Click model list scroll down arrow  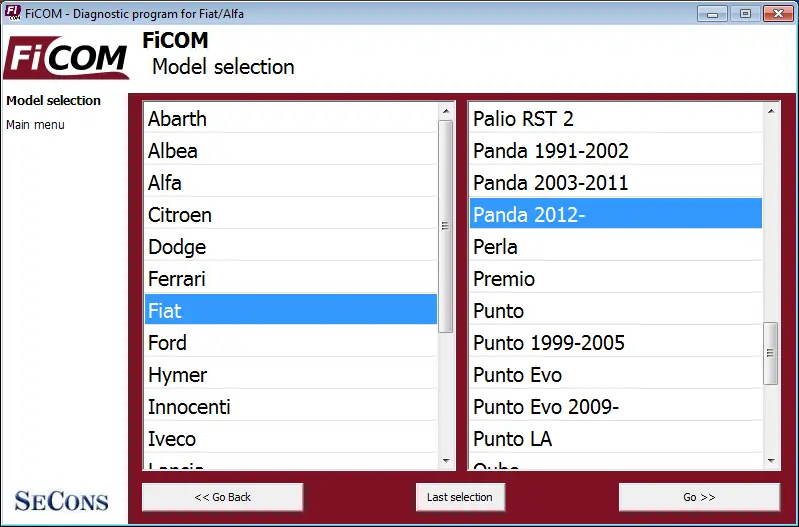click(771, 461)
